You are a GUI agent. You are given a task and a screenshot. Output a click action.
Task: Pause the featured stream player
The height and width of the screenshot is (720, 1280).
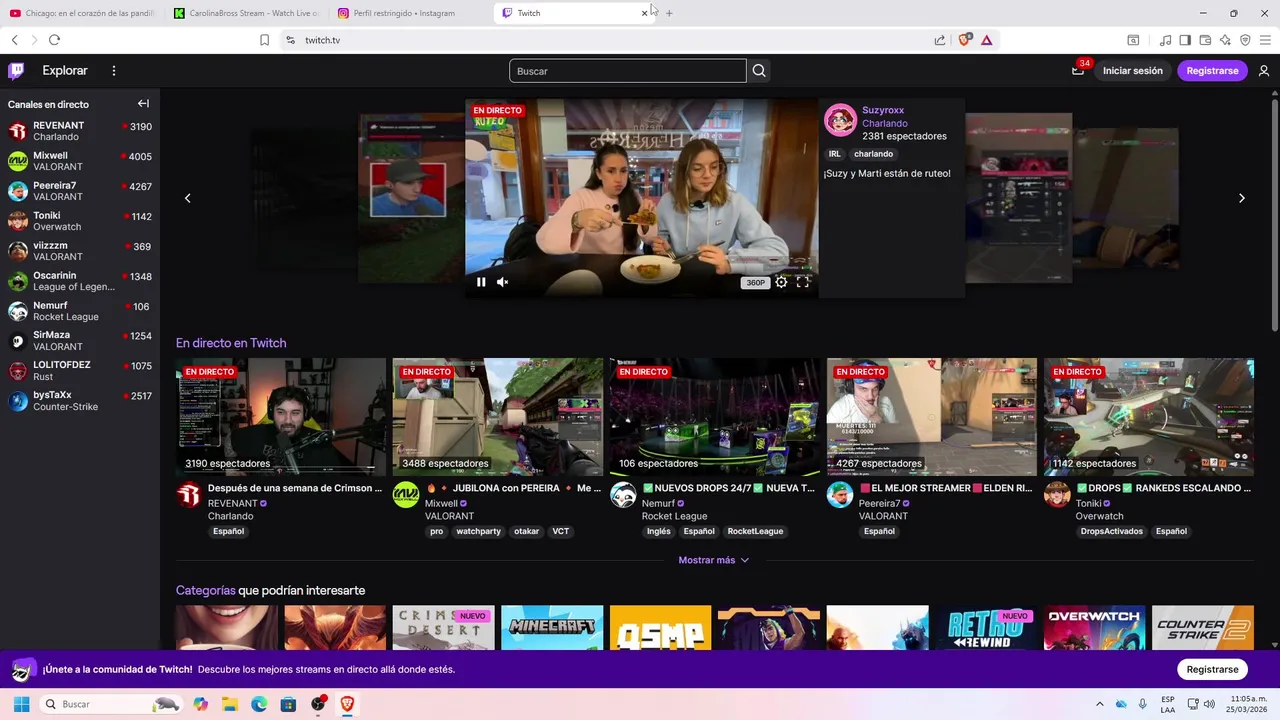click(481, 282)
